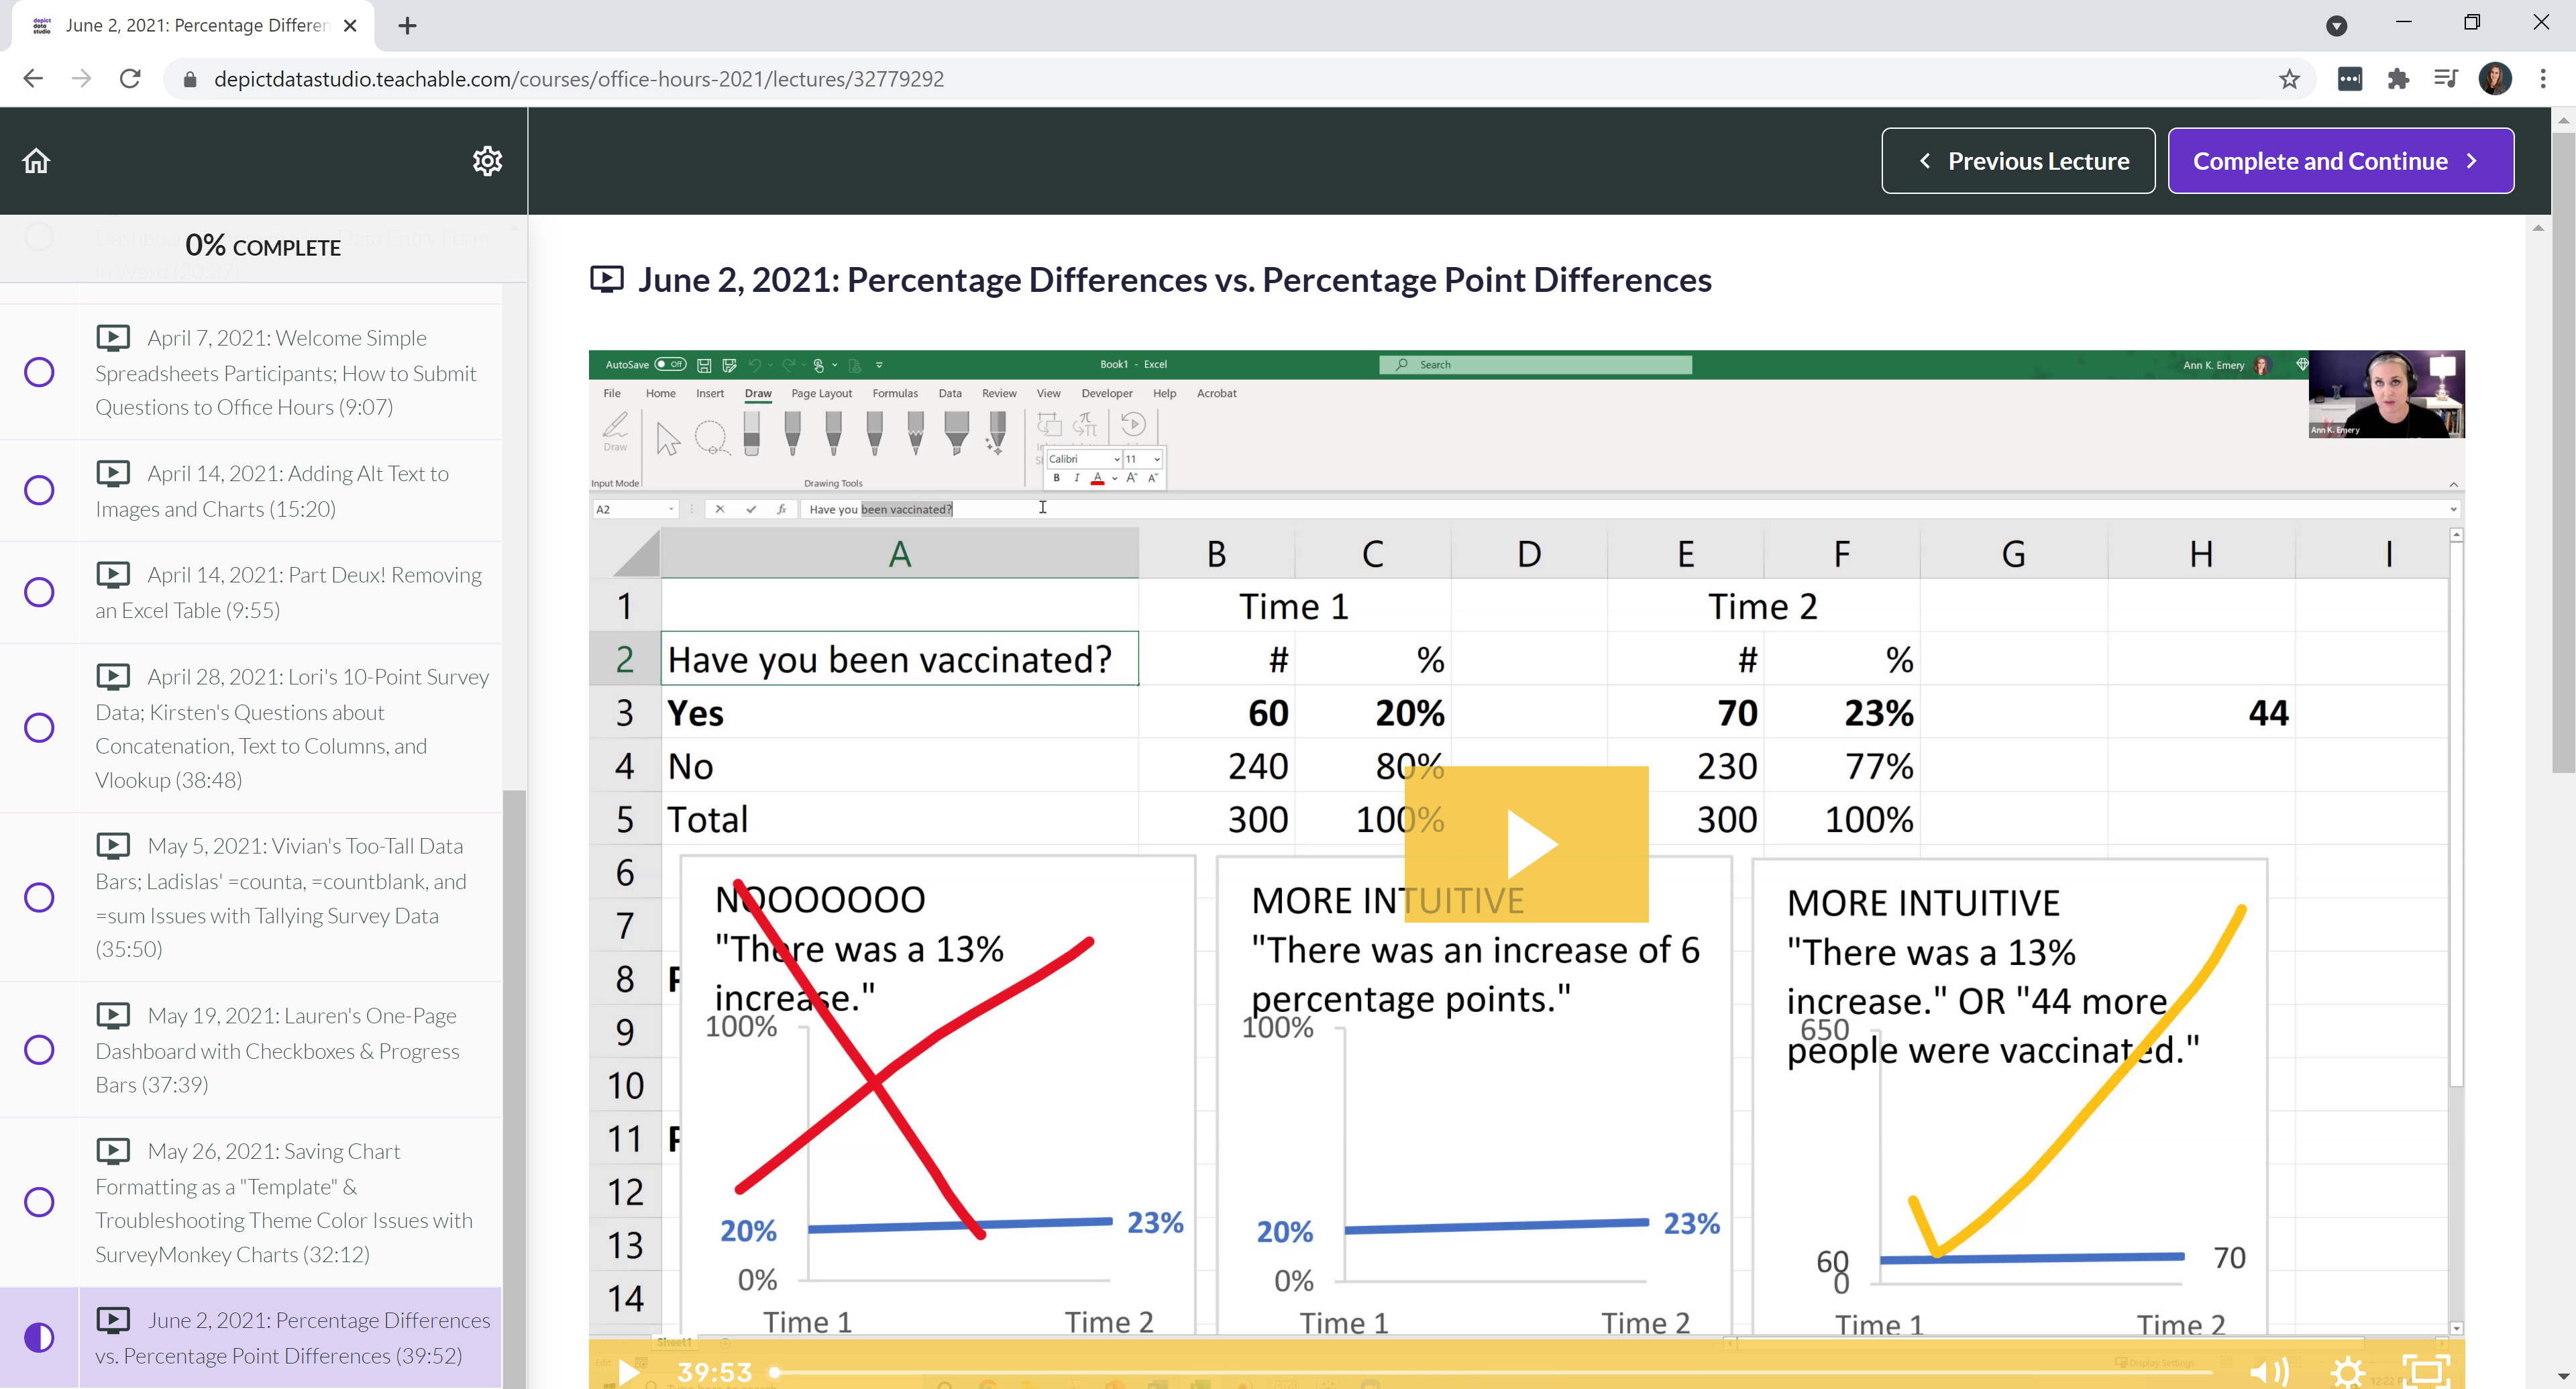Toggle completion circle for Removing an Excel Table
2576x1389 pixels.
[x=39, y=592]
